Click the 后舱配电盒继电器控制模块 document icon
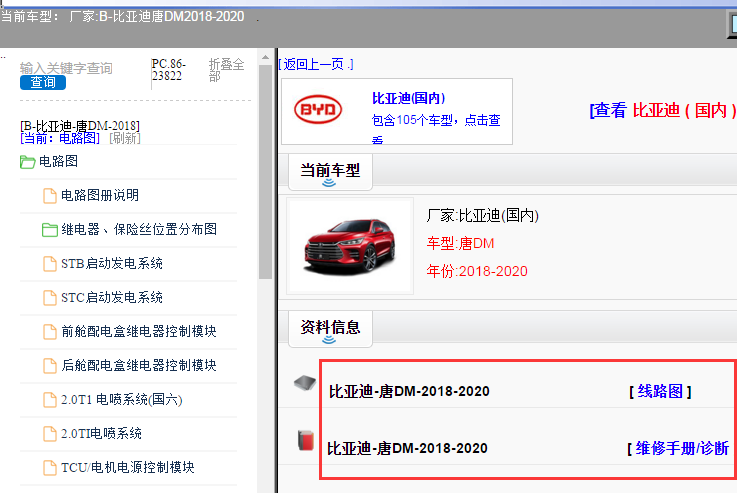Viewport: 737px width, 493px height. 50,365
